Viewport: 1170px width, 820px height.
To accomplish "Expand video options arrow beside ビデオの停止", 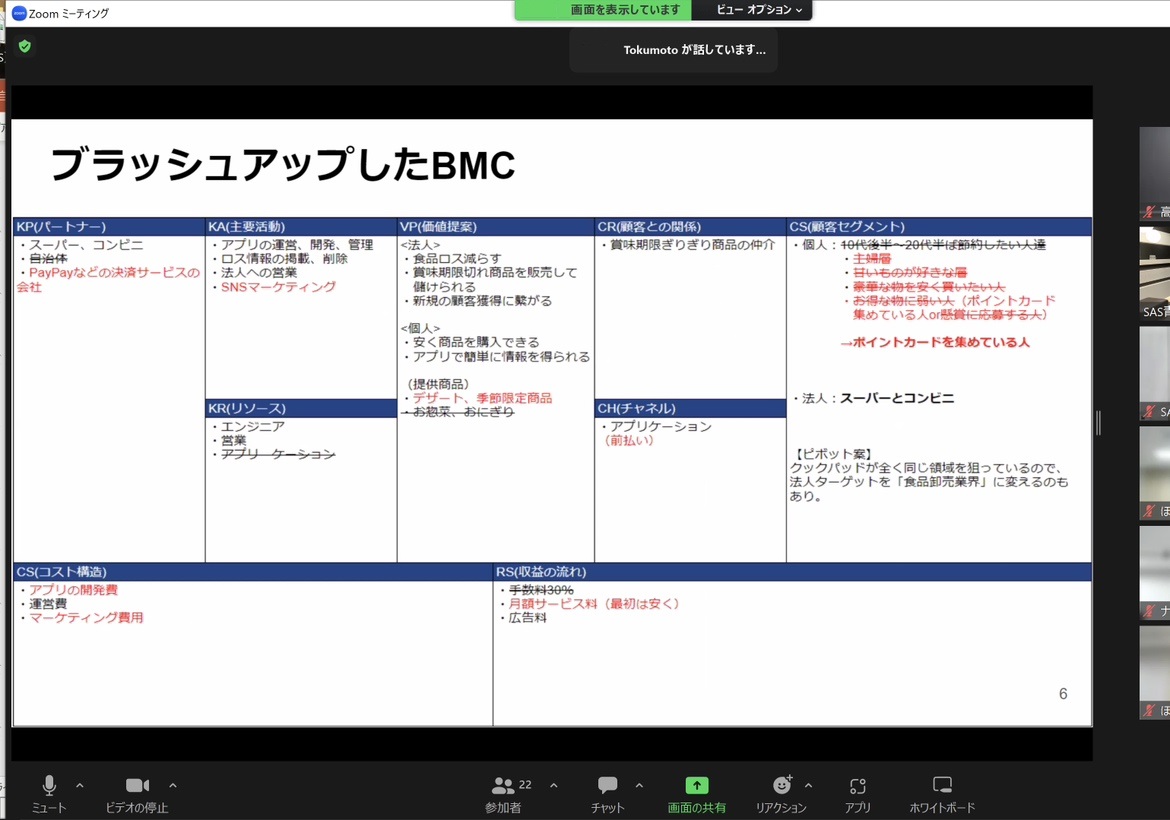I will tap(173, 785).
